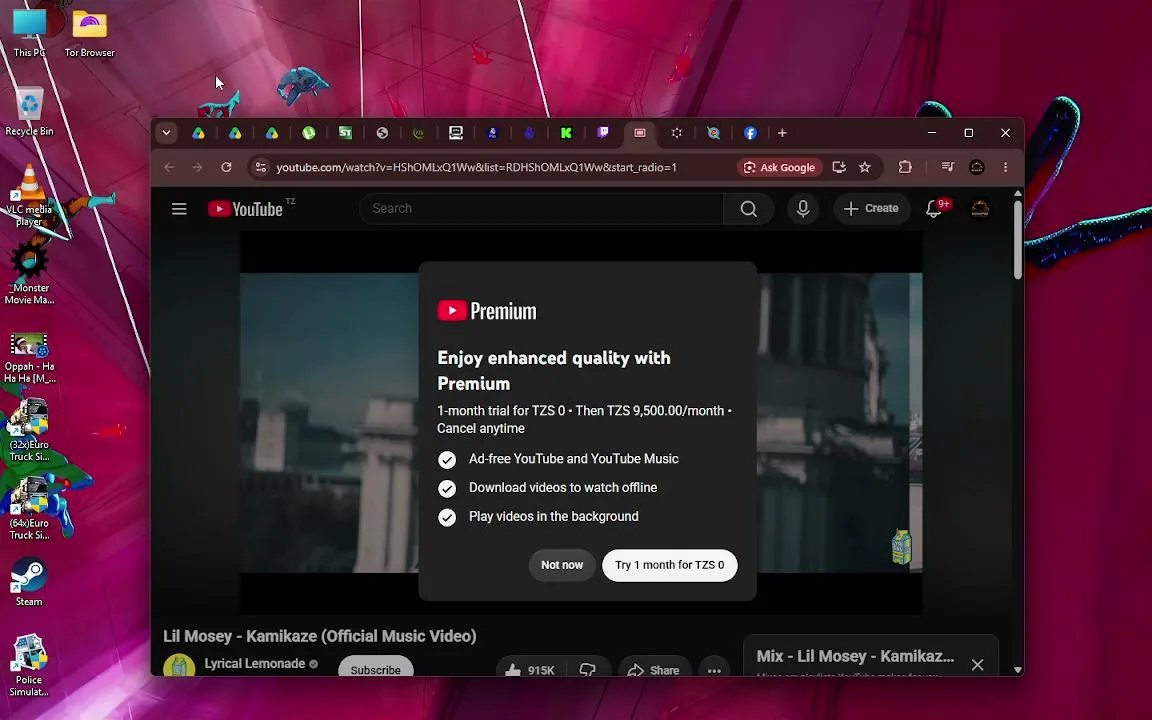Click the Ask Google lens button
The height and width of the screenshot is (720, 1152).
pyautogui.click(x=780, y=168)
